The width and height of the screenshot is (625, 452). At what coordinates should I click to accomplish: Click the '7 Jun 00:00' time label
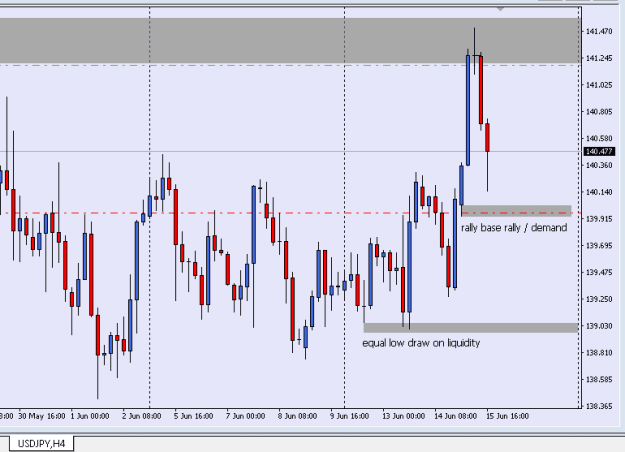pos(245,416)
